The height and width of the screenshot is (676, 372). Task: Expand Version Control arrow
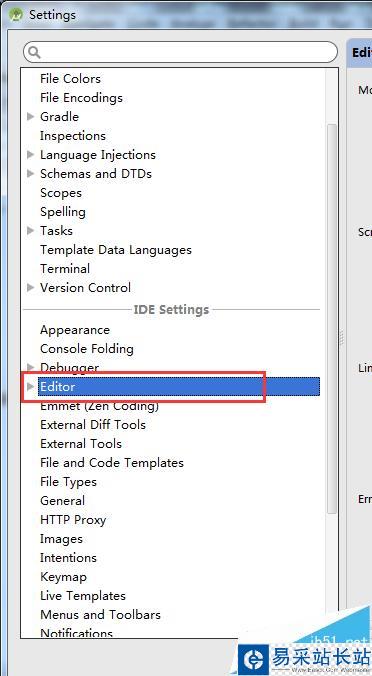pyautogui.click(x=30, y=287)
